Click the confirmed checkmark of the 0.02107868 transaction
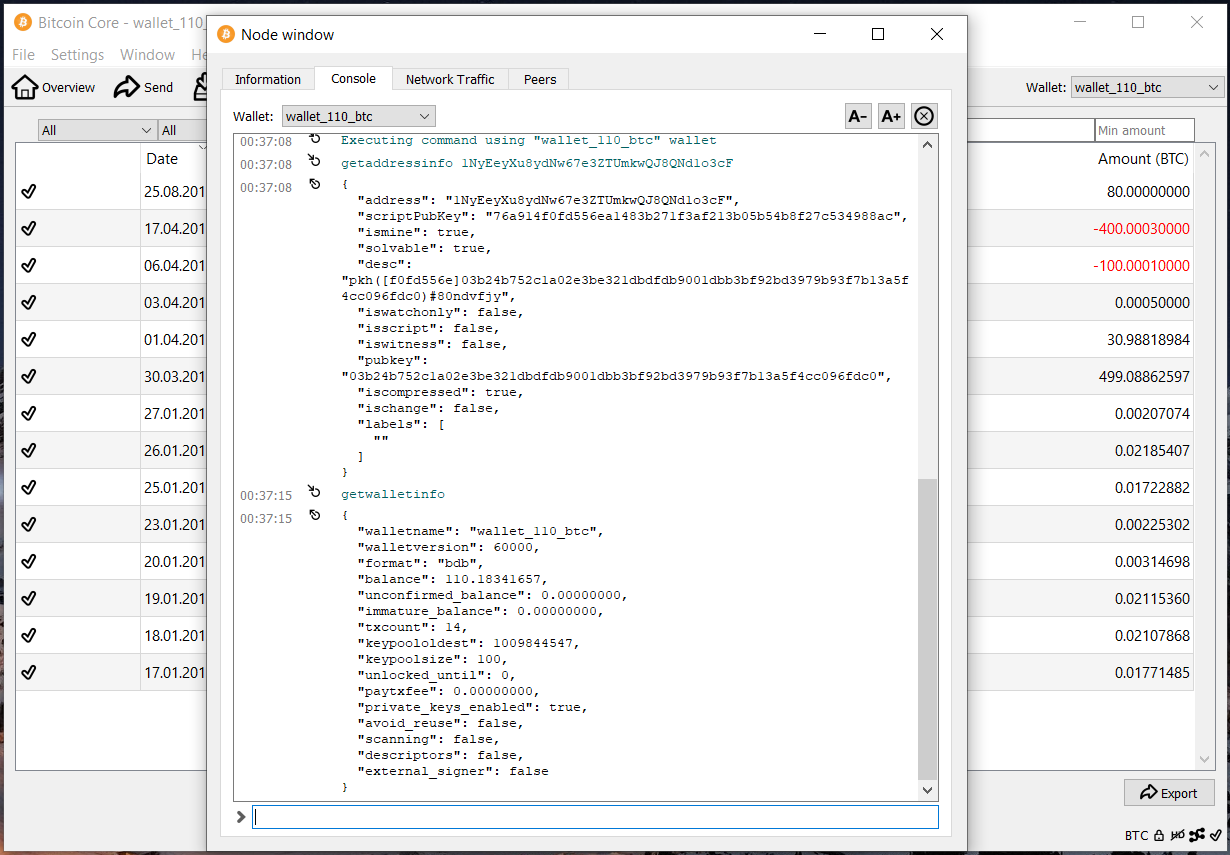 point(28,636)
